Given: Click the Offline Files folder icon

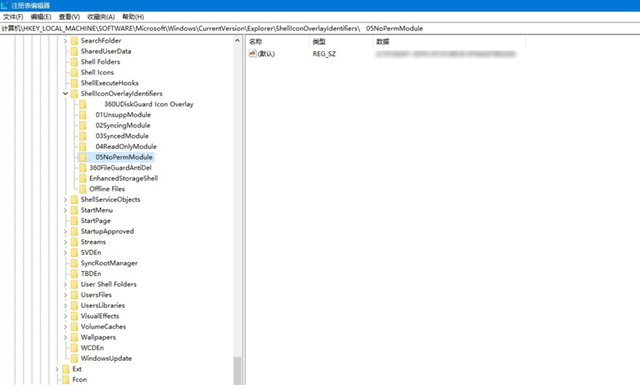Looking at the screenshot, I should (x=82, y=189).
